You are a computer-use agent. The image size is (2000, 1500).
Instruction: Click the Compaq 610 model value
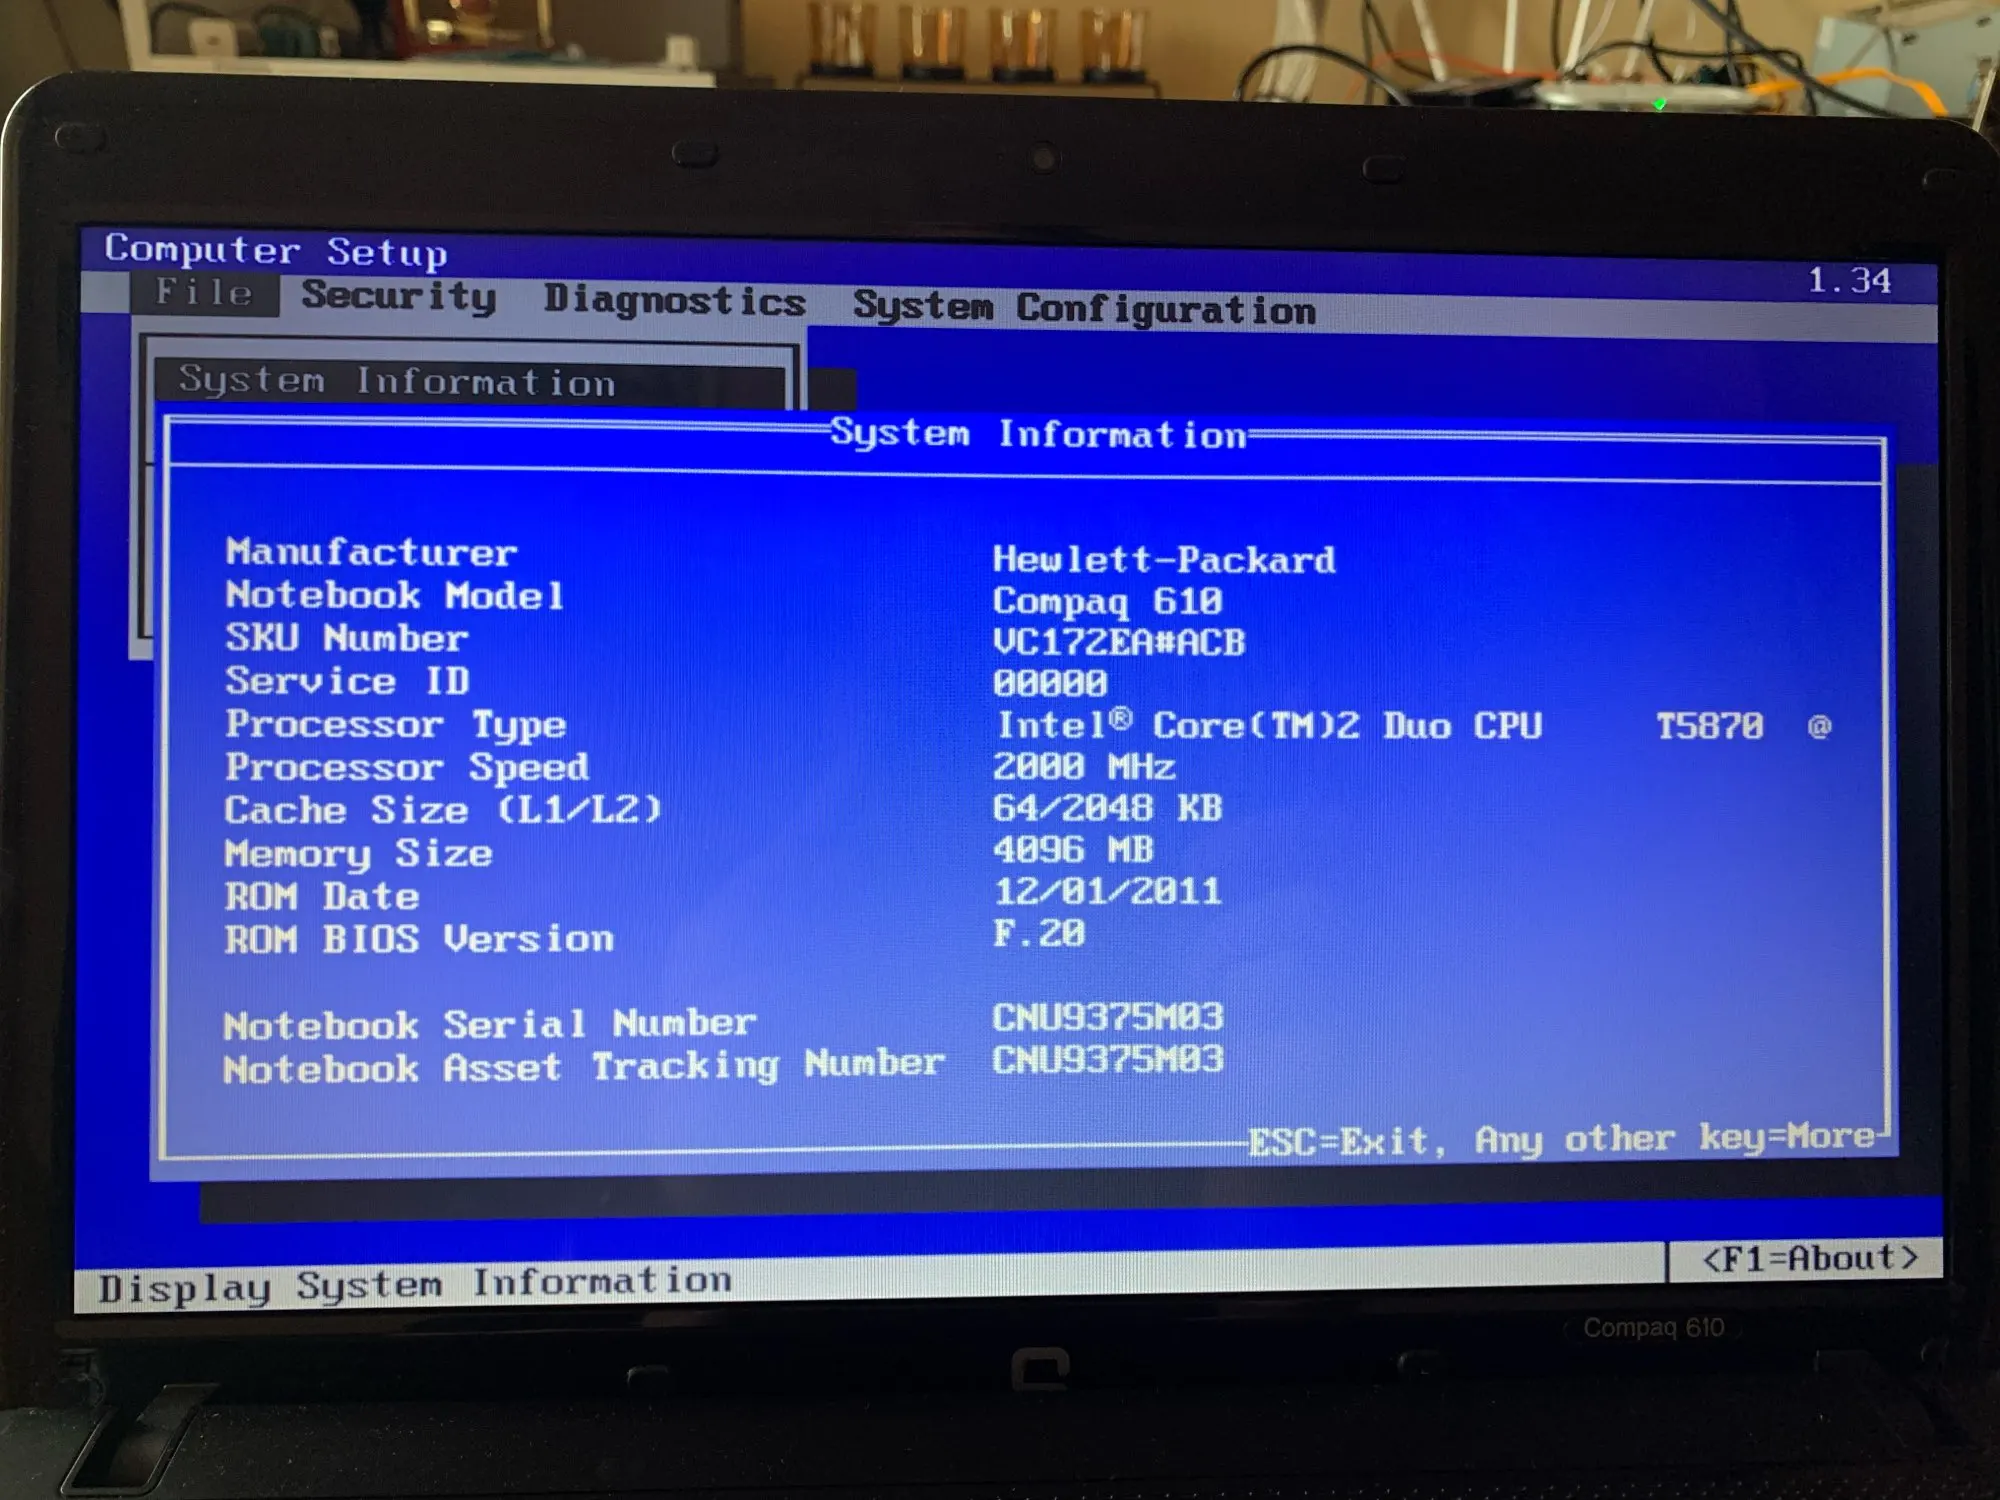pos(1107,602)
